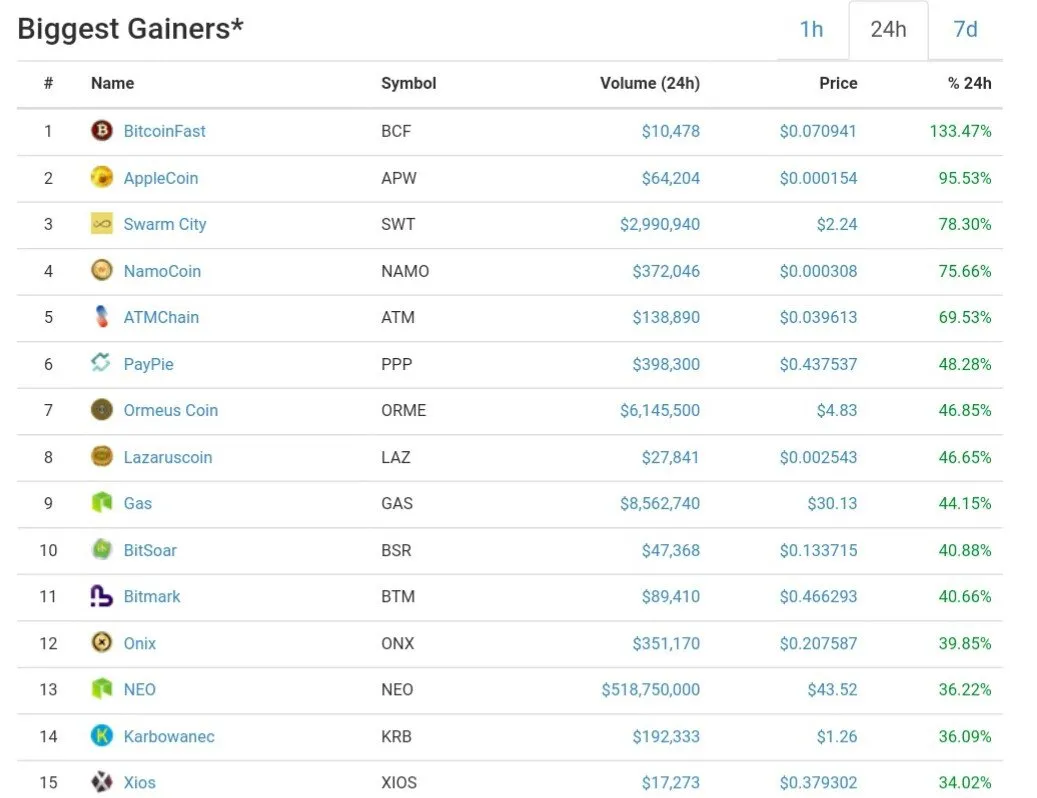
Task: Click the ATMChain logo icon
Action: pyautogui.click(x=101, y=317)
